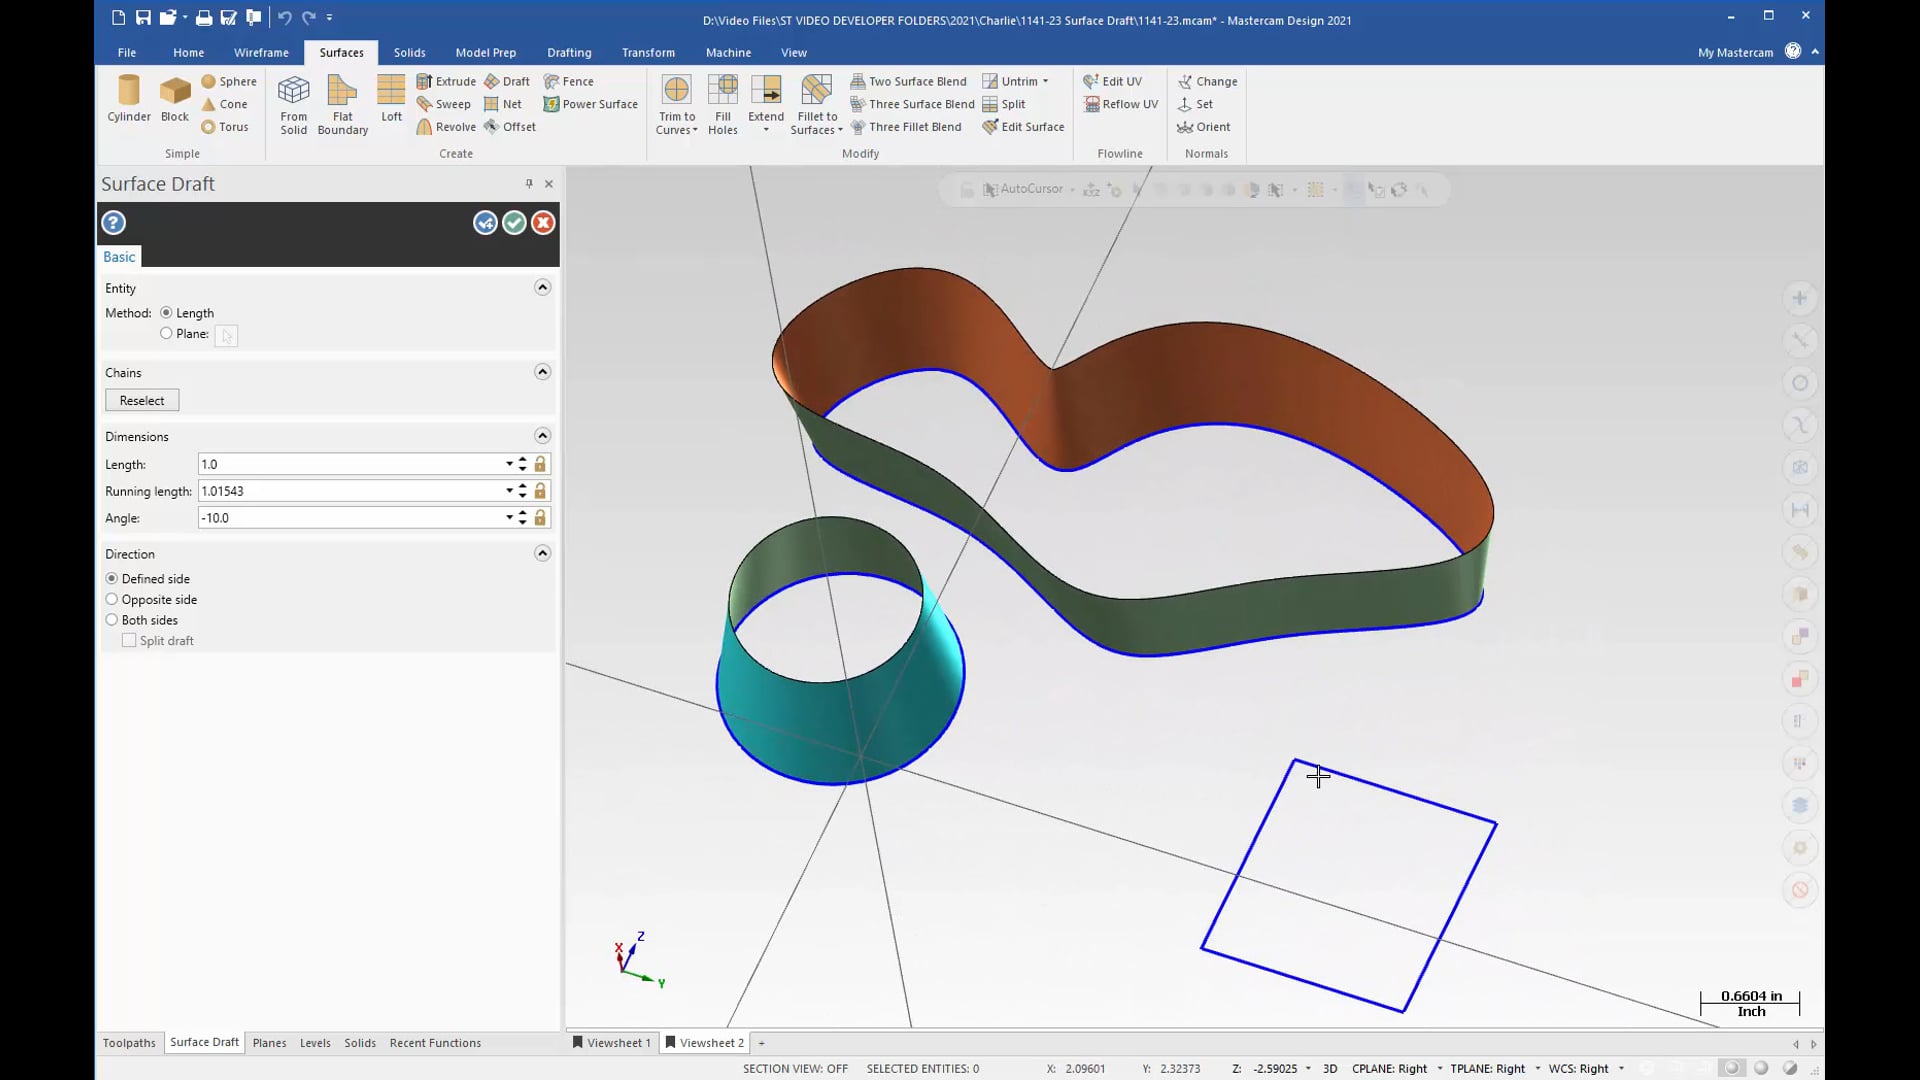
Task: Expand the Chains section panel
Action: click(542, 371)
